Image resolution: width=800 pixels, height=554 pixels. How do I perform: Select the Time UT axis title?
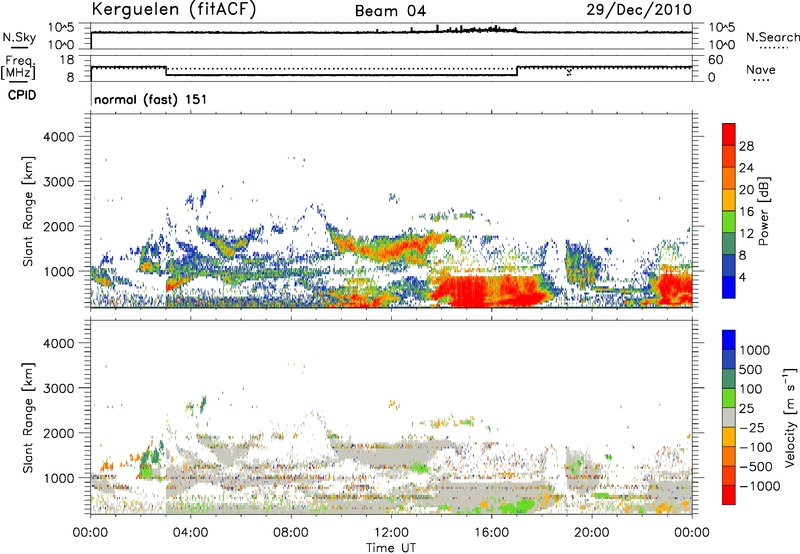(391, 548)
